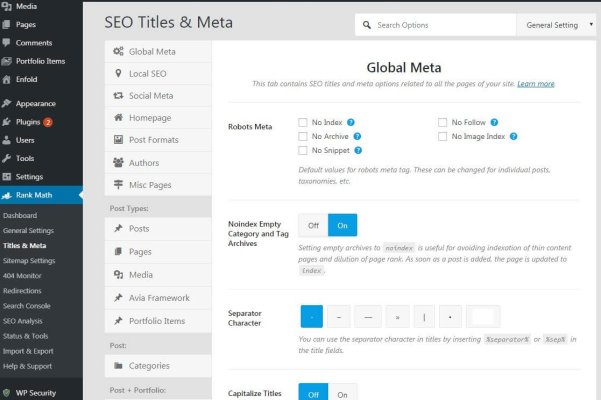Open the Local SEO tab
Screen dimensions: 601x400
click(158, 74)
